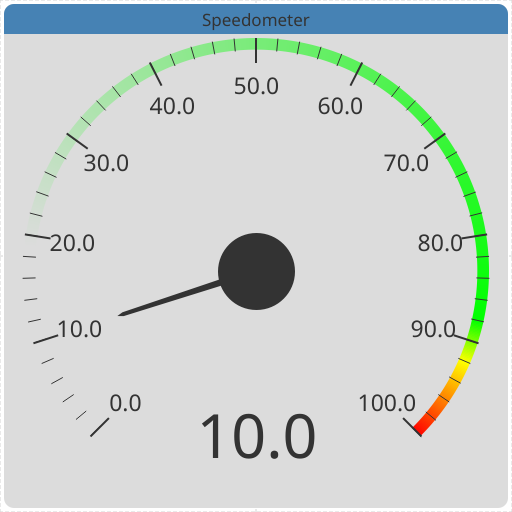Click the 90.0 scale label
Image resolution: width=512 pixels, height=512 pixels.
tap(433, 329)
